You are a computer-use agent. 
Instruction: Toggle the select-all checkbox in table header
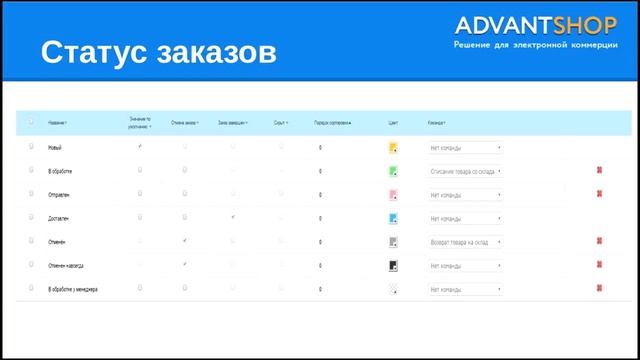coord(31,122)
